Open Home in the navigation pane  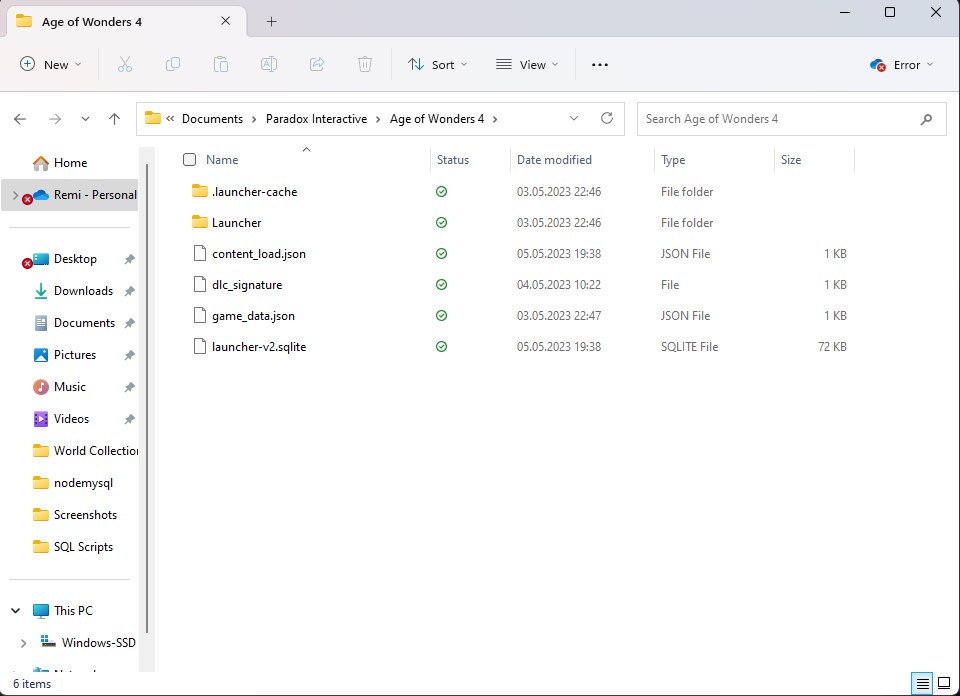tap(70, 163)
